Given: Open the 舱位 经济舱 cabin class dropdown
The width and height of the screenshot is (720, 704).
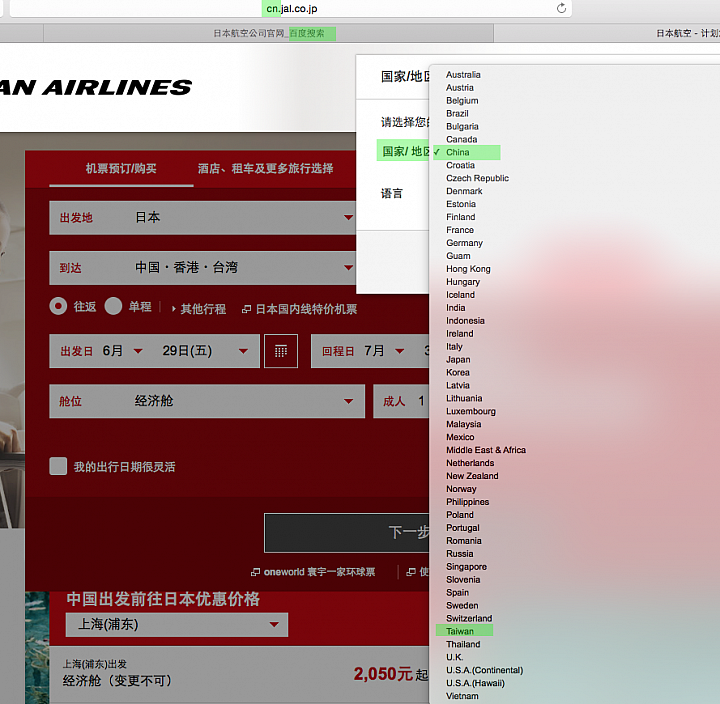Looking at the screenshot, I should pyautogui.click(x=207, y=401).
